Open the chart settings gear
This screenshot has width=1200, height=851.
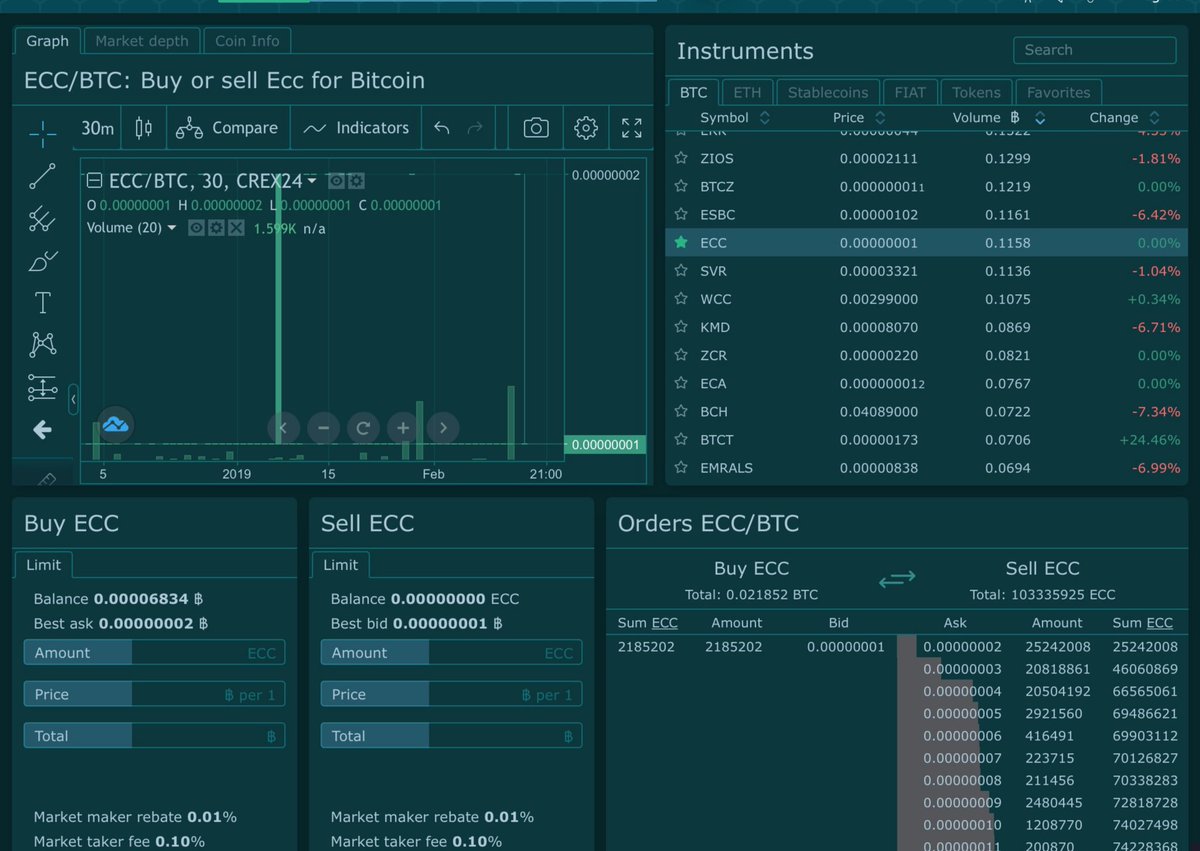click(586, 128)
